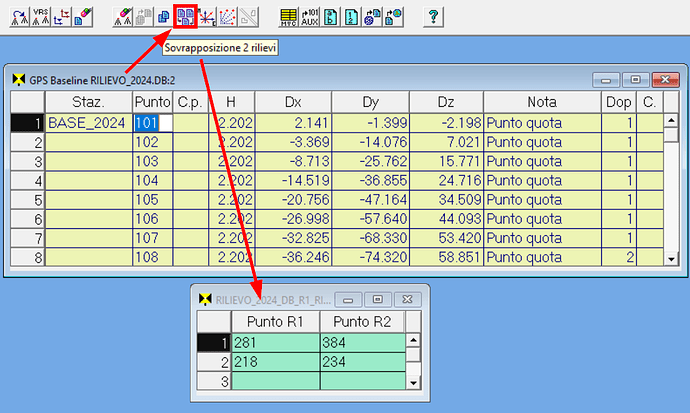This screenshot has height=413, width=690.
Task: Click the 1/2 document icon
Action: coord(351,17)
